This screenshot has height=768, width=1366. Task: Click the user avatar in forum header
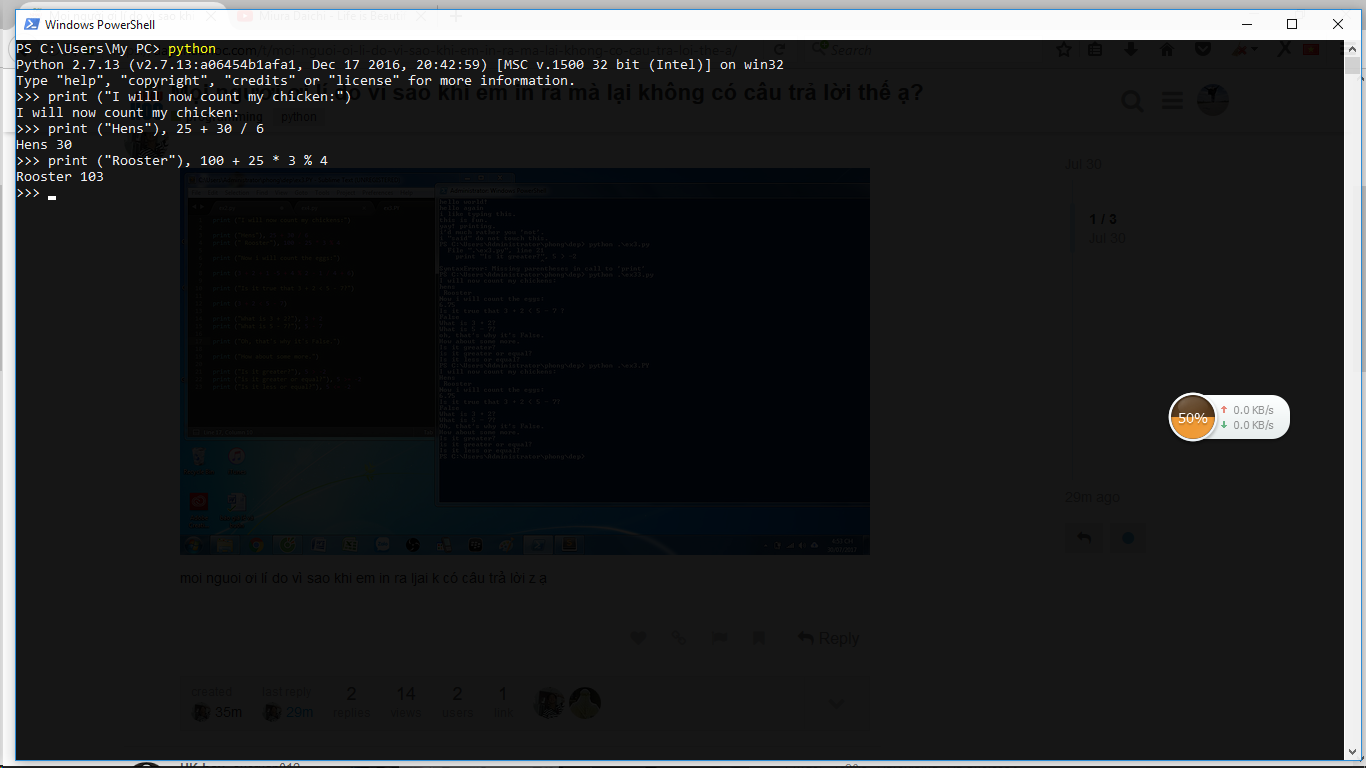[x=1212, y=100]
